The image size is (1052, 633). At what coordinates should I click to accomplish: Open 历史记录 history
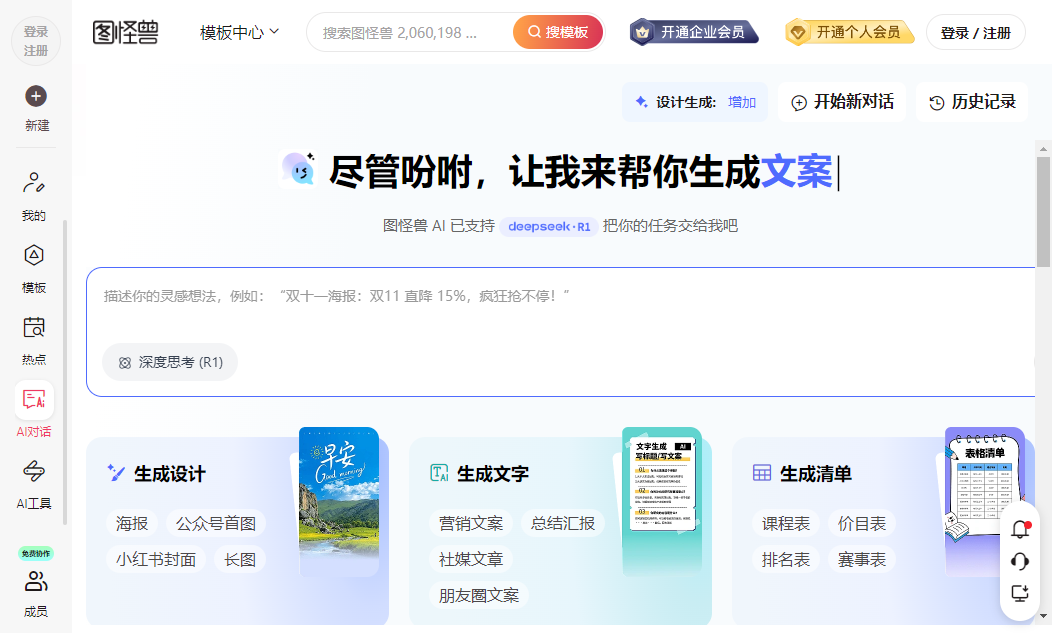(972, 102)
